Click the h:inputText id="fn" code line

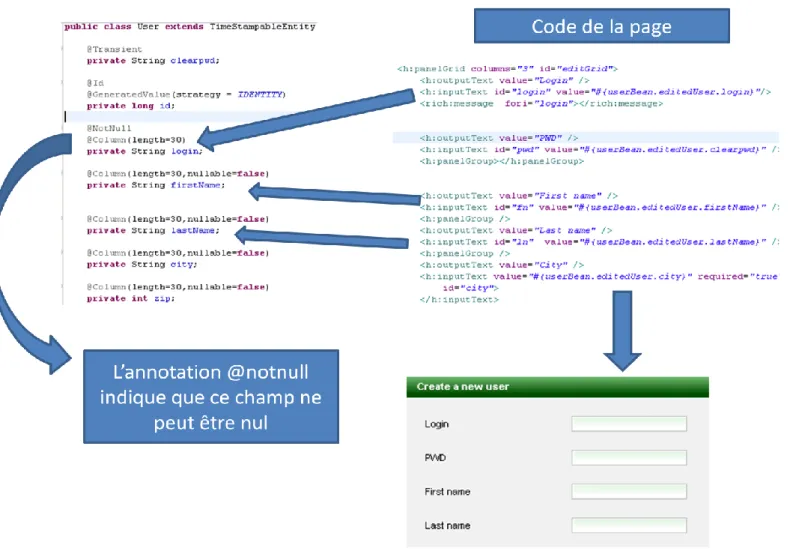coord(599,208)
